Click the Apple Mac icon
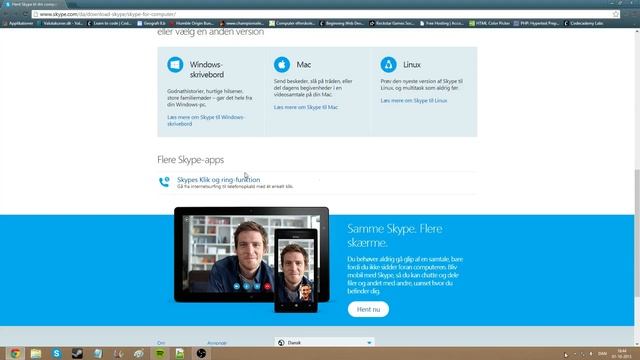This screenshot has width=640, height=360. [x=282, y=64]
